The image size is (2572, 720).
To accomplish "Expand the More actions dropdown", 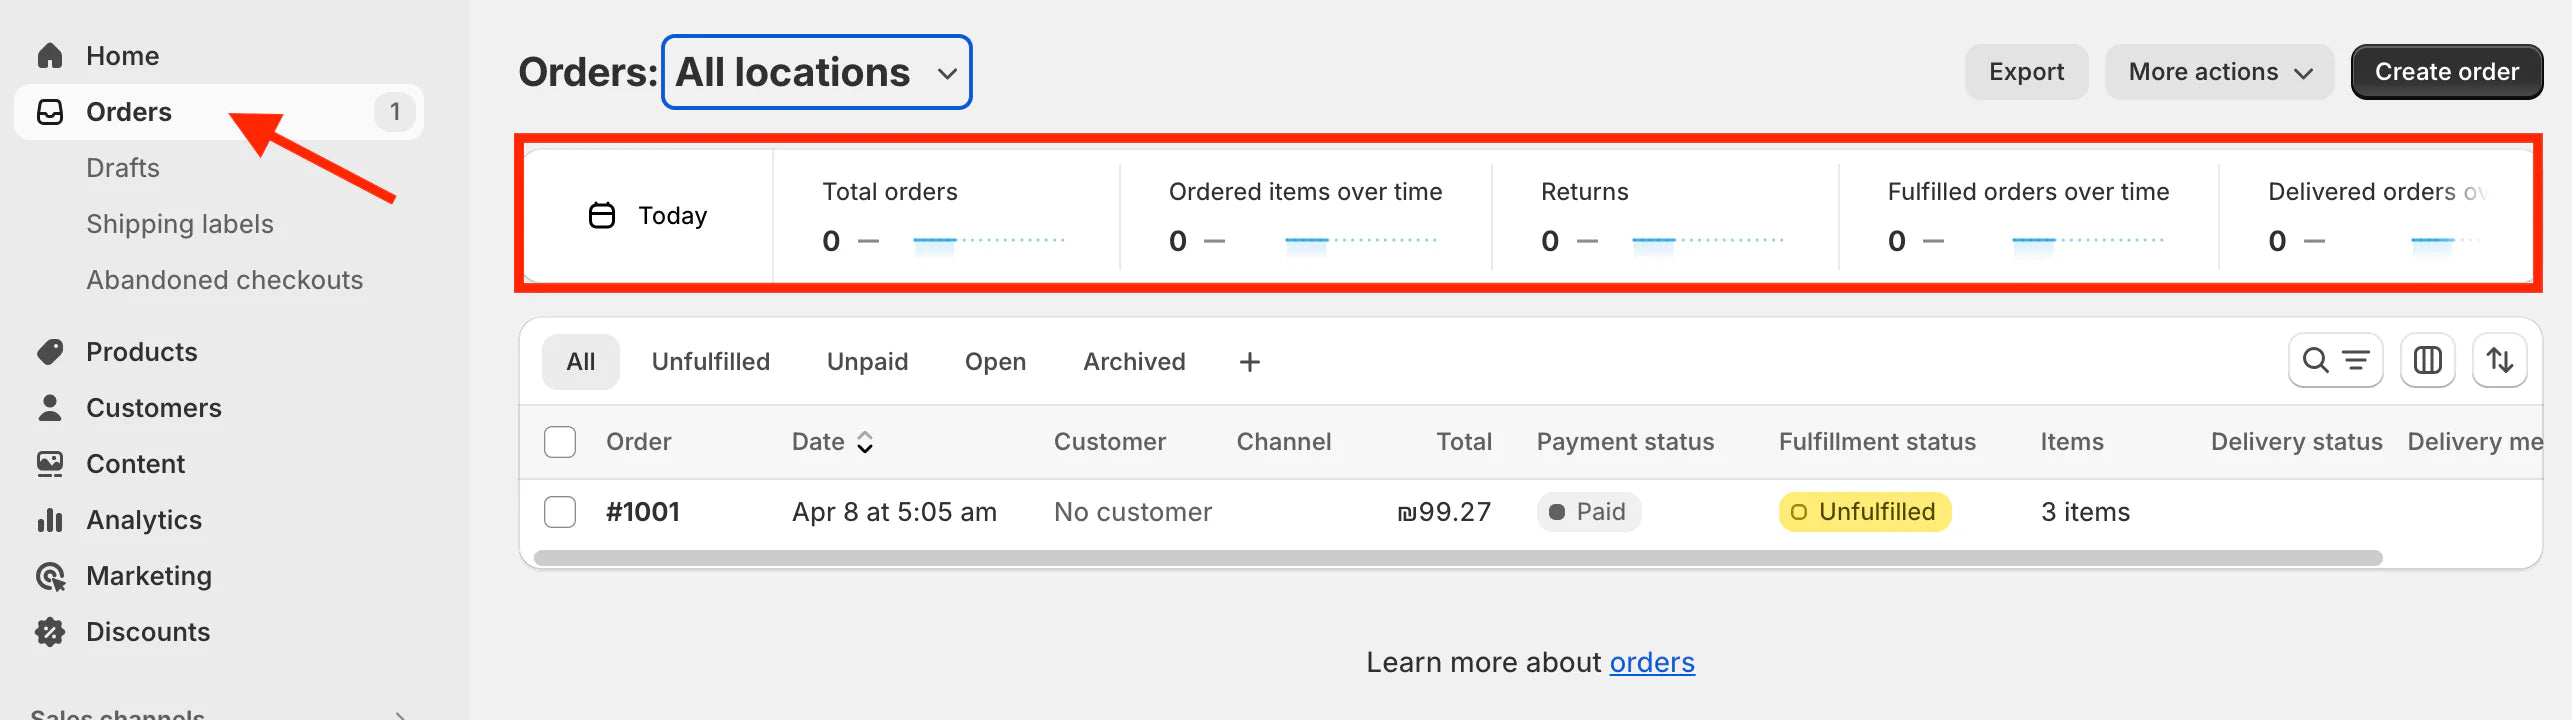I will coord(2219,72).
